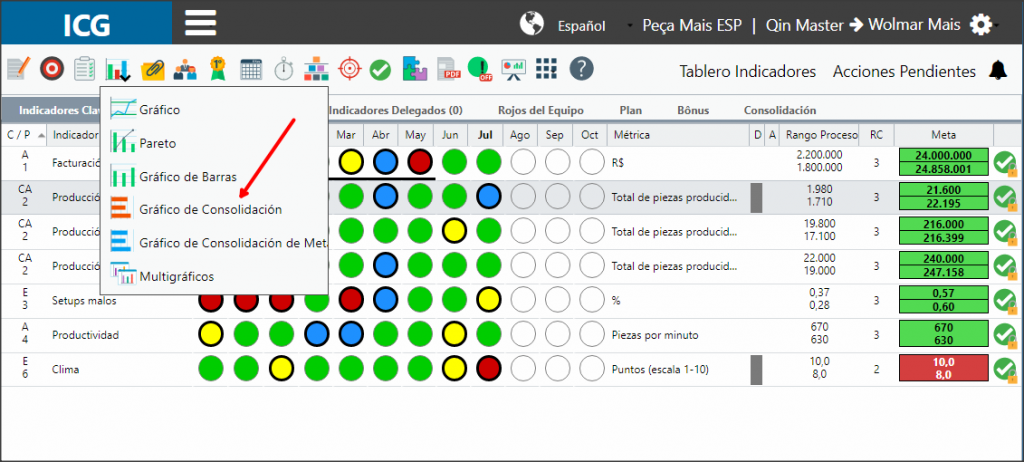This screenshot has width=1024, height=462.
Task: Open the paperclip attachments icon
Action: point(153,69)
